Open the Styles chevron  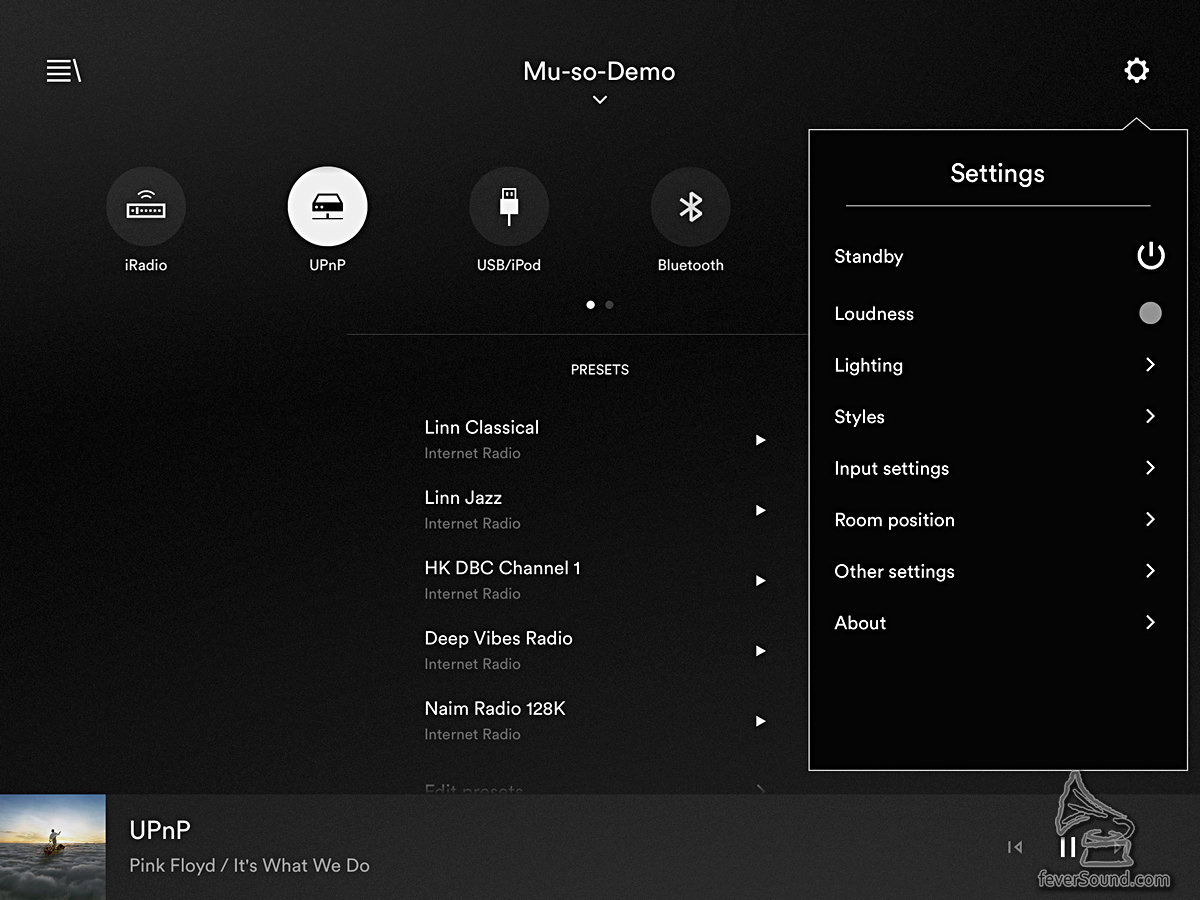(1150, 416)
